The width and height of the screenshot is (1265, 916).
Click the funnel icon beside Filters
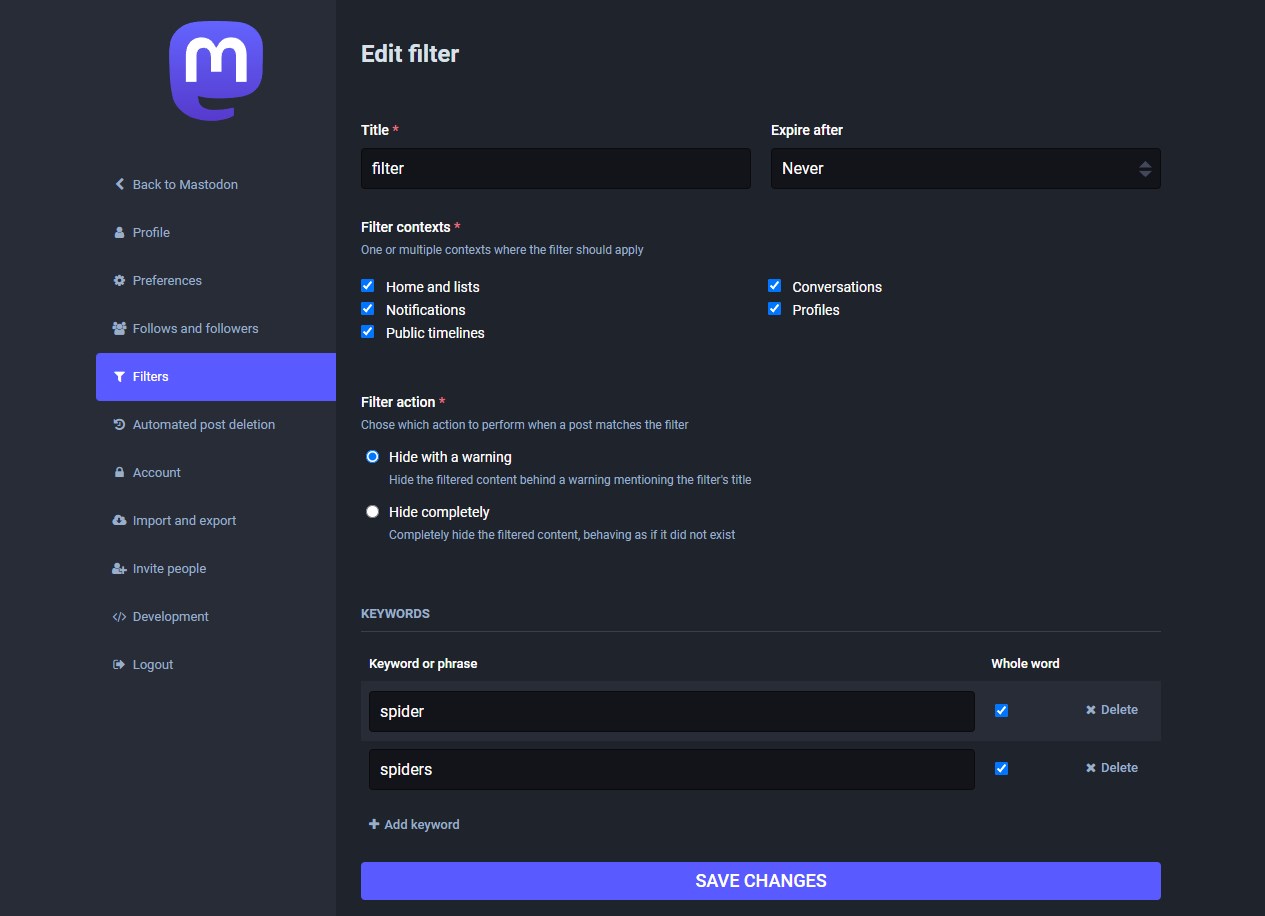point(120,377)
